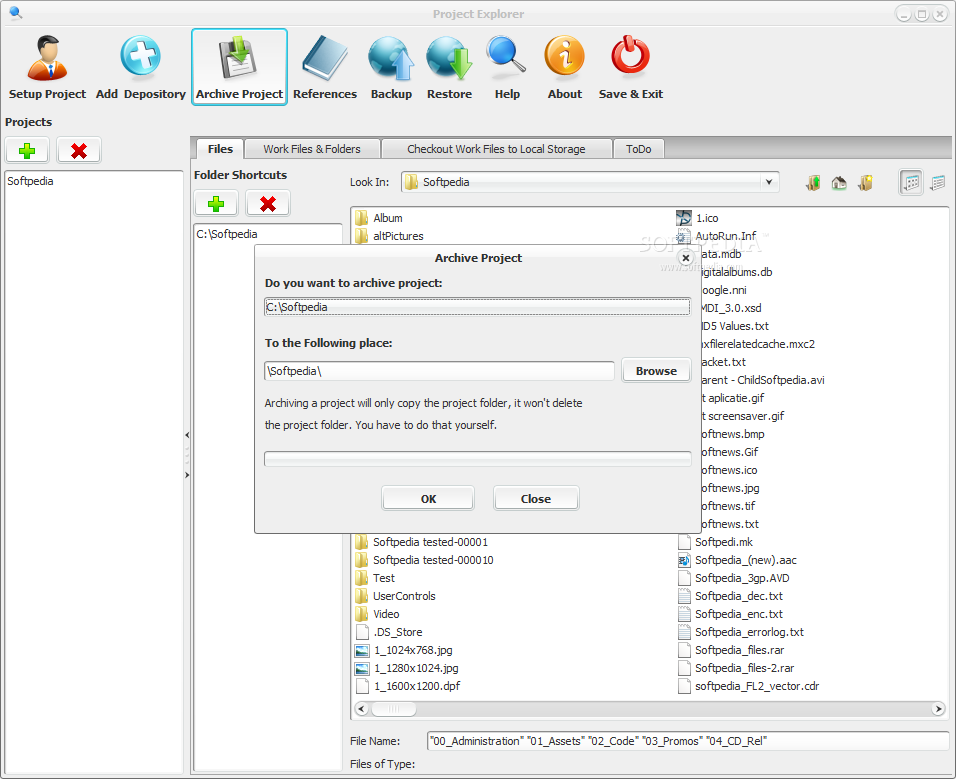Select the .DS_Store file
Image resolution: width=956 pixels, height=779 pixels.
click(x=389, y=632)
